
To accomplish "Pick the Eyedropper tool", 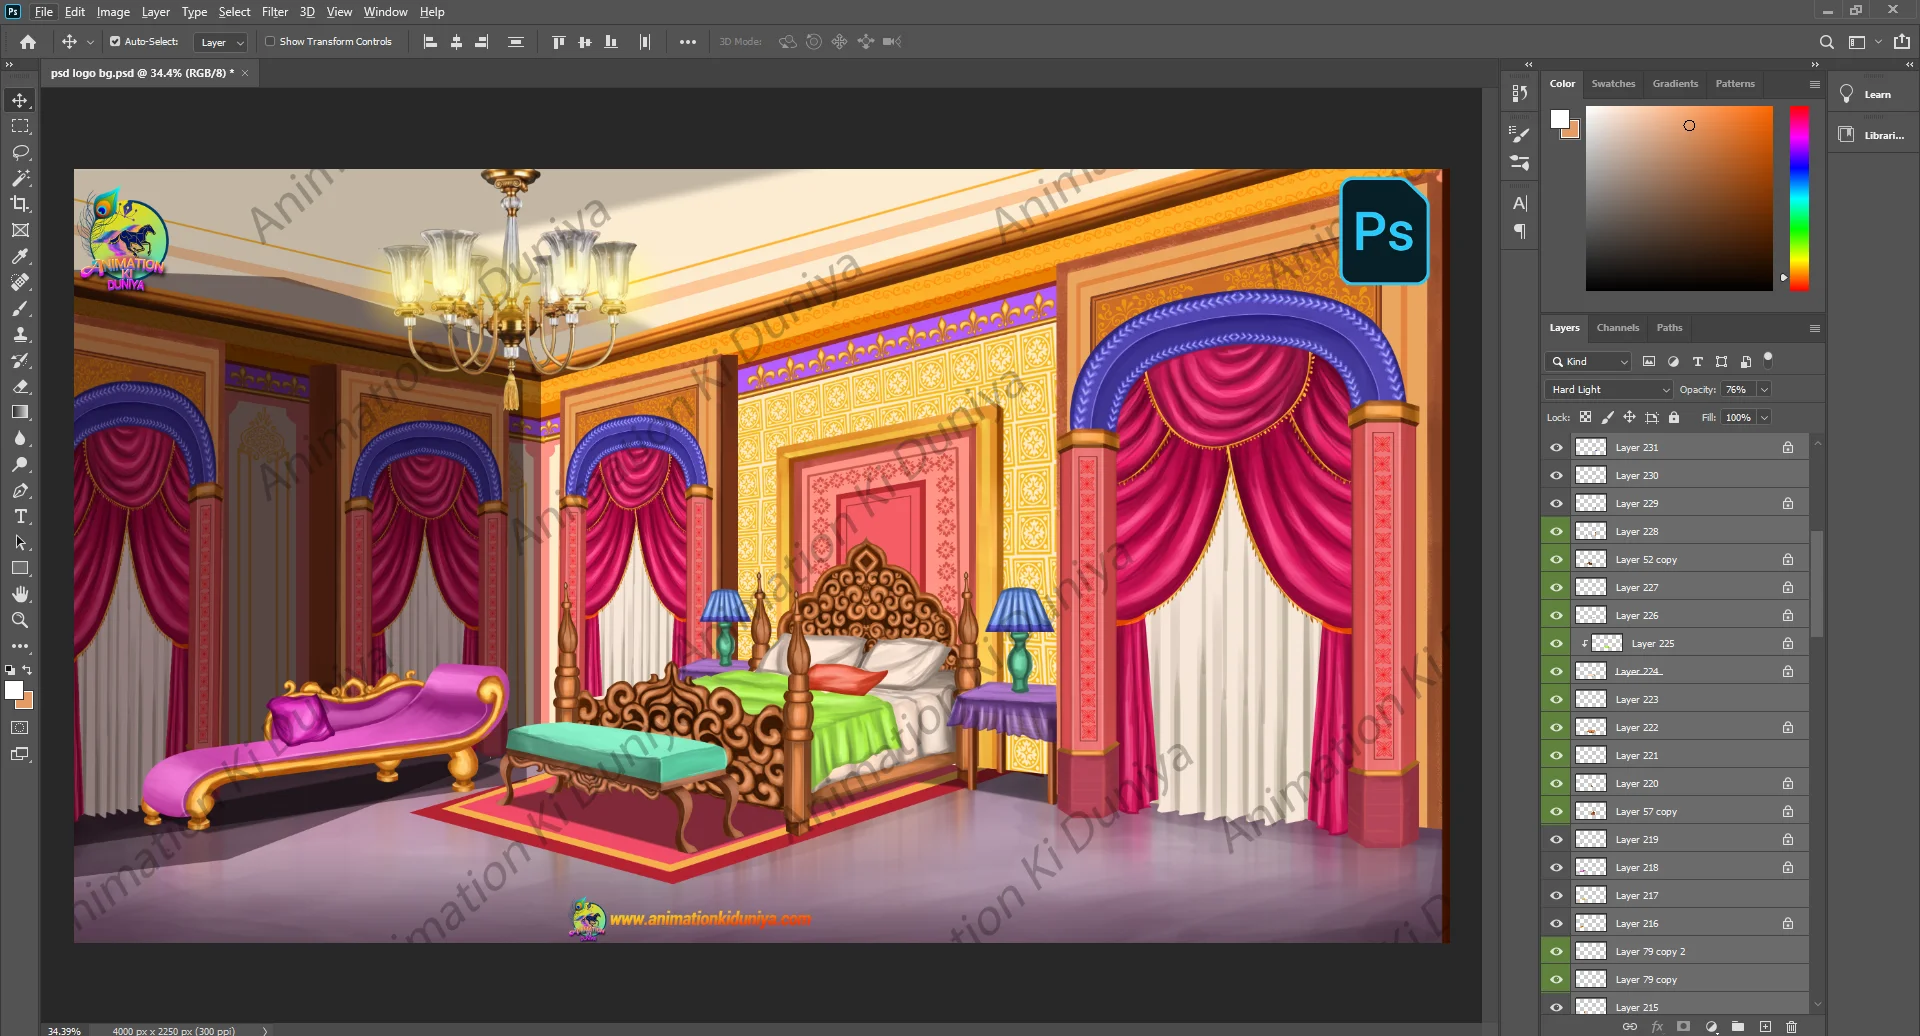I will pyautogui.click(x=20, y=257).
